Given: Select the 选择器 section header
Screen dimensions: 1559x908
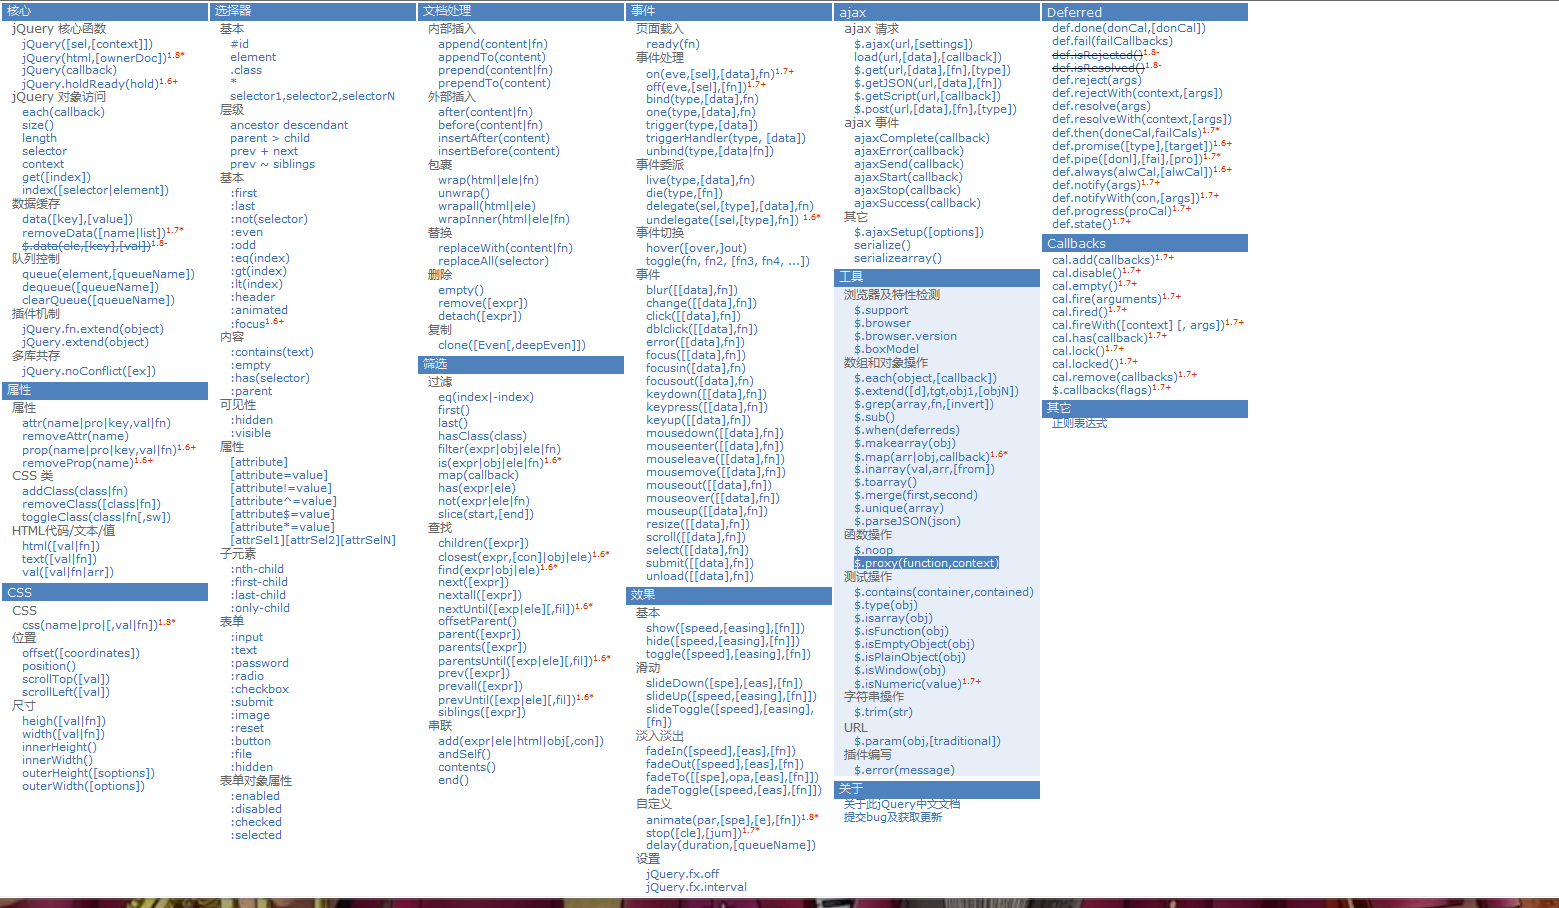Looking at the screenshot, I should point(313,11).
